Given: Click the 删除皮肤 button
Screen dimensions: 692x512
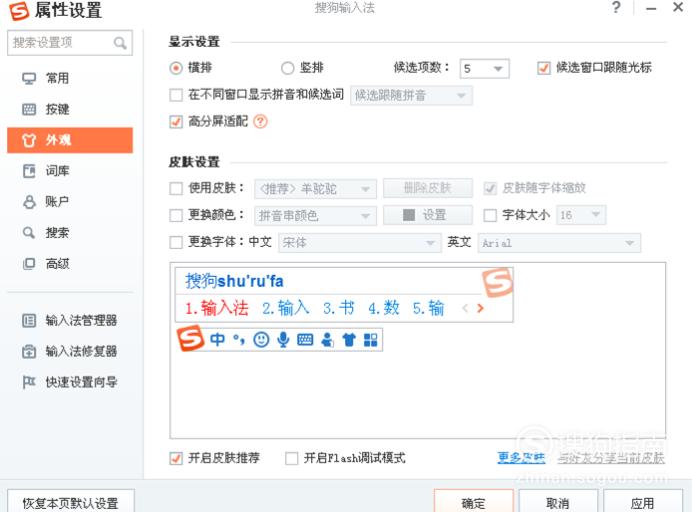Looking at the screenshot, I should pyautogui.click(x=428, y=188).
